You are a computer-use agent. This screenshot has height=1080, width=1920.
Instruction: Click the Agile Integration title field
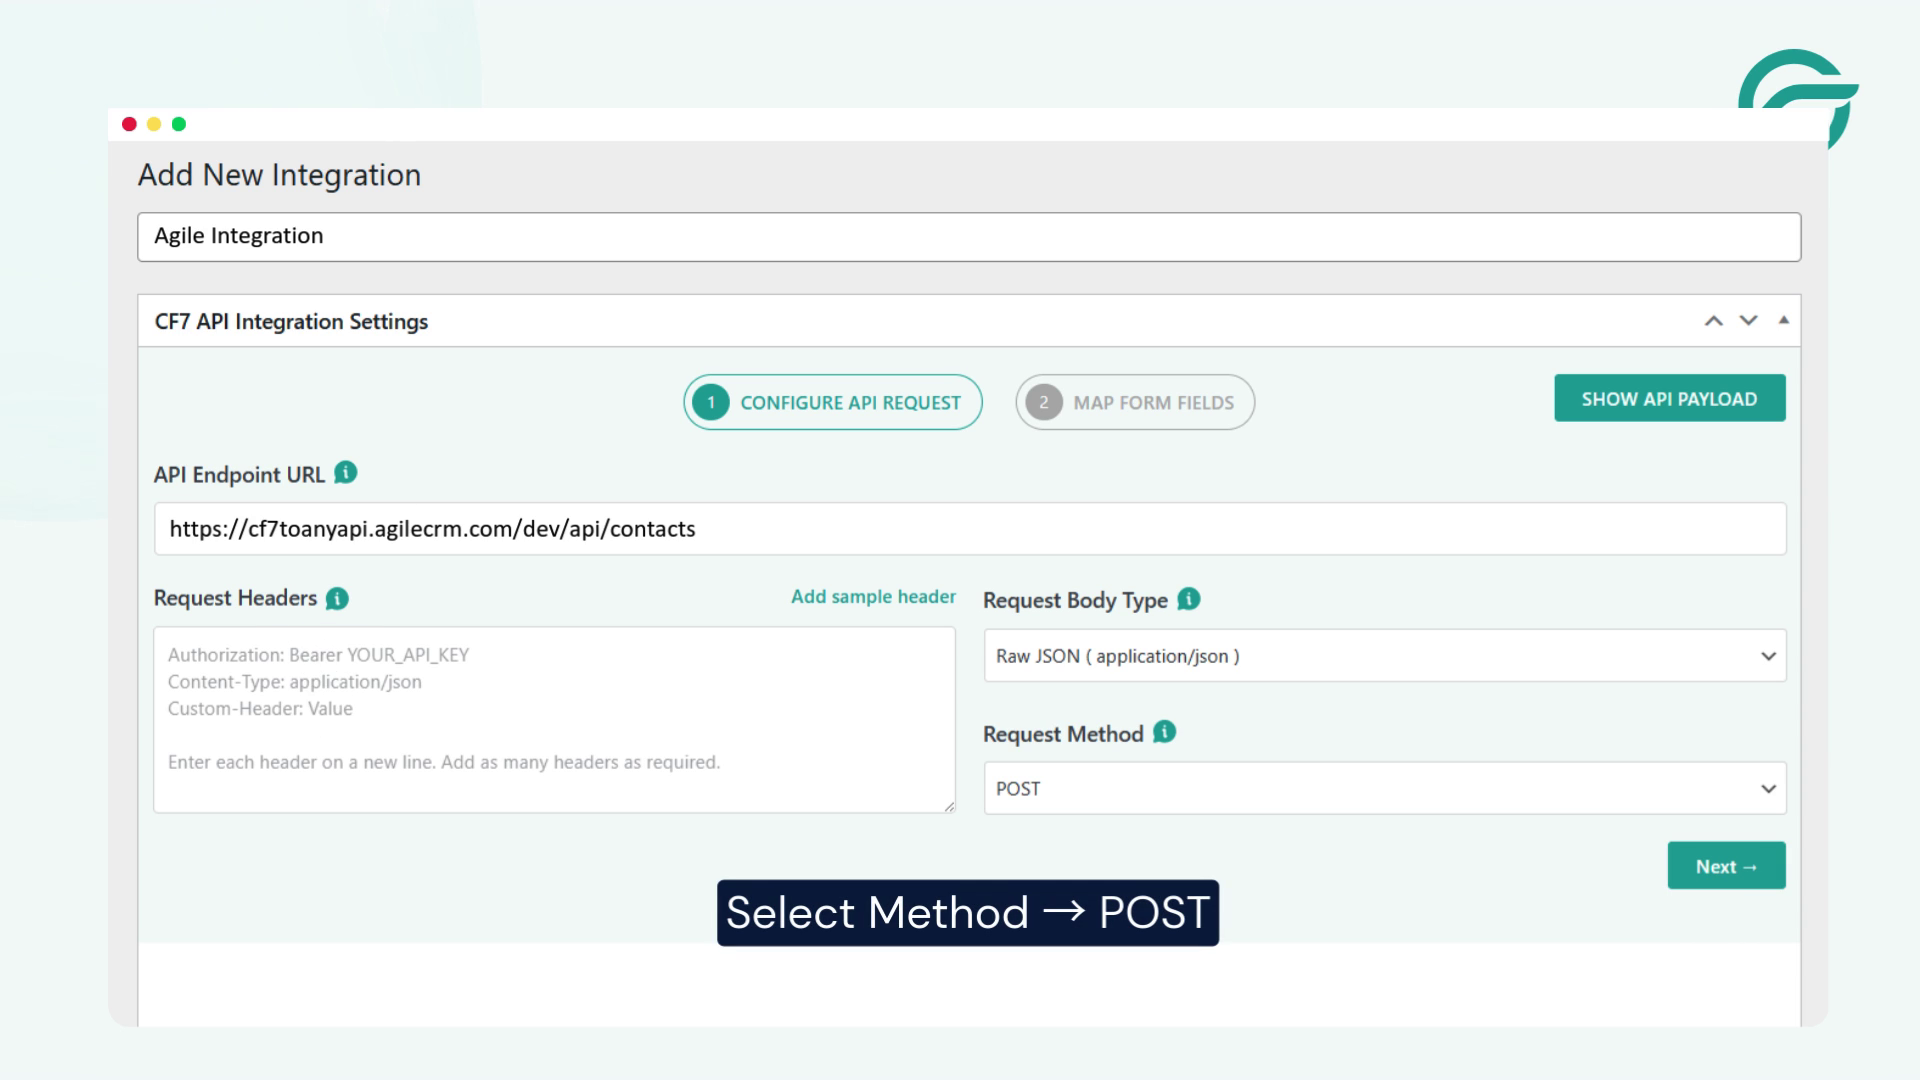[969, 237]
